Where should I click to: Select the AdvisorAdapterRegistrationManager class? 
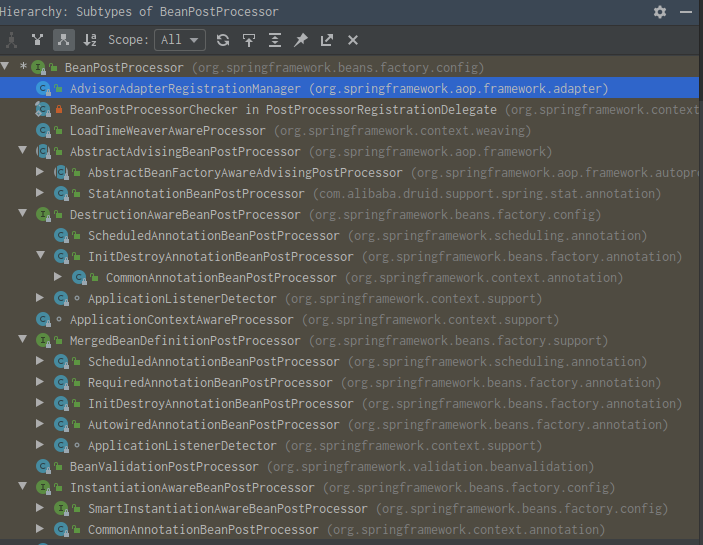(x=186, y=88)
